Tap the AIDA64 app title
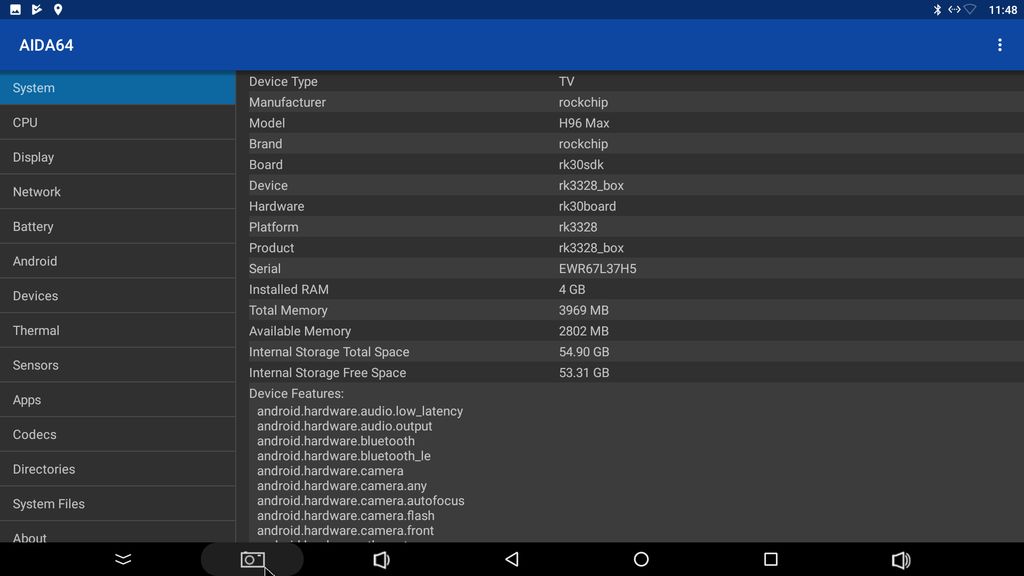Screen dimensions: 1024x576 click(x=46, y=45)
